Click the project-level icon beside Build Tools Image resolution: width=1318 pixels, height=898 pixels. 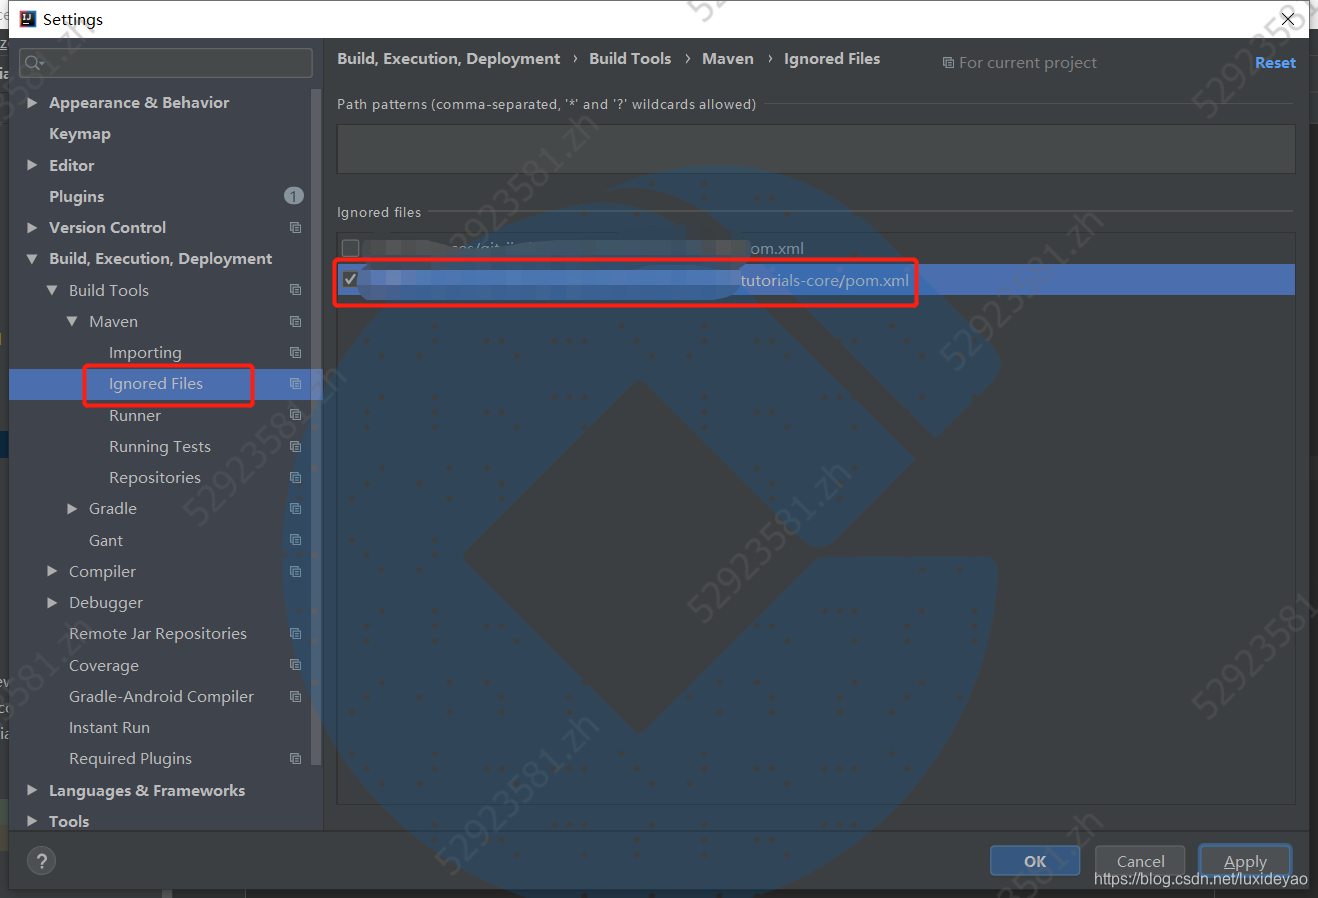295,290
